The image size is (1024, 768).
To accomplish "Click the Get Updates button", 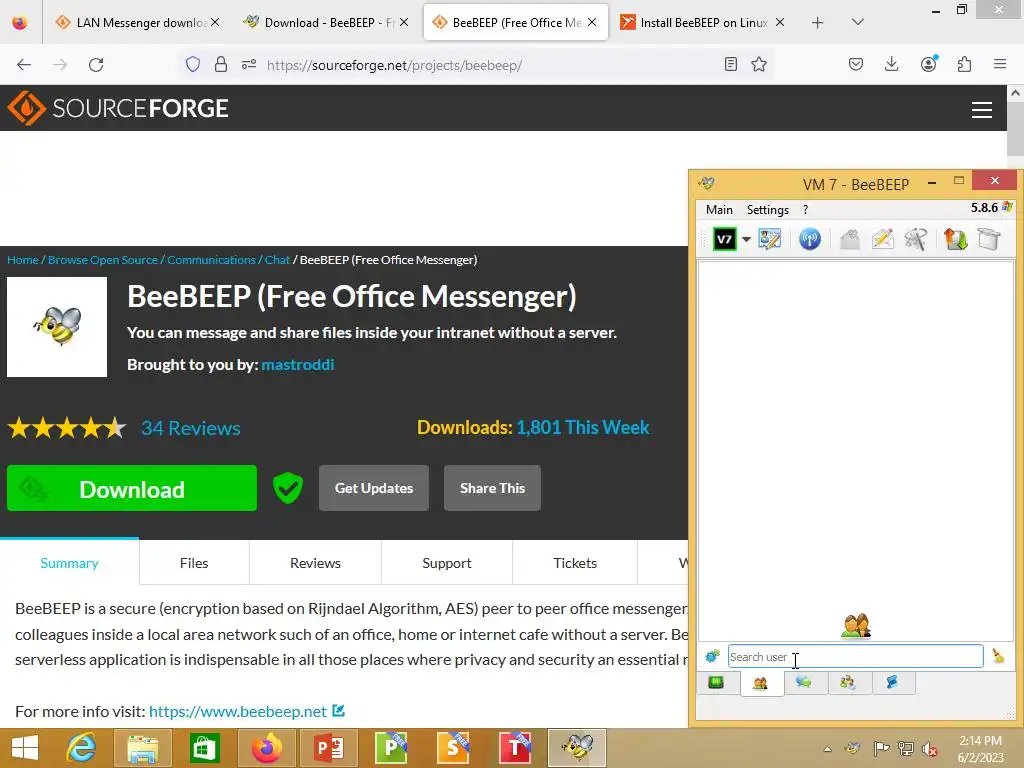I will click(x=374, y=488).
